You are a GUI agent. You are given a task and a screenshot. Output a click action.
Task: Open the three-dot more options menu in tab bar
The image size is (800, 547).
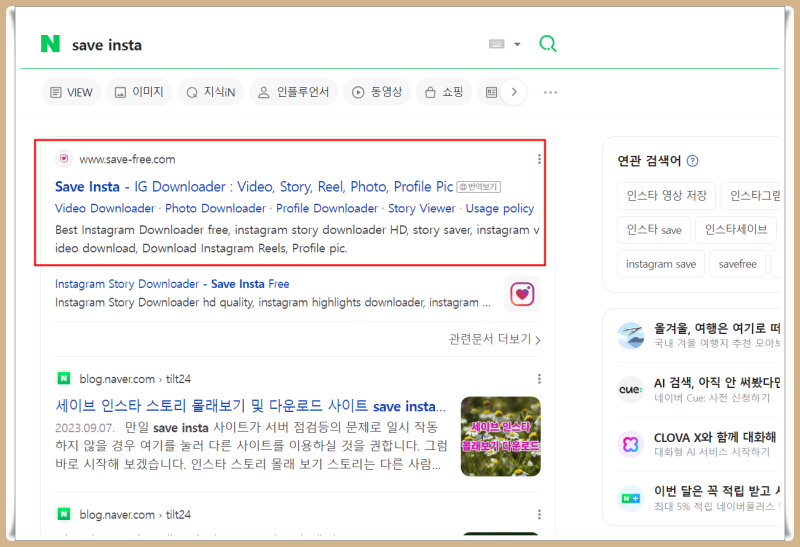pos(551,92)
